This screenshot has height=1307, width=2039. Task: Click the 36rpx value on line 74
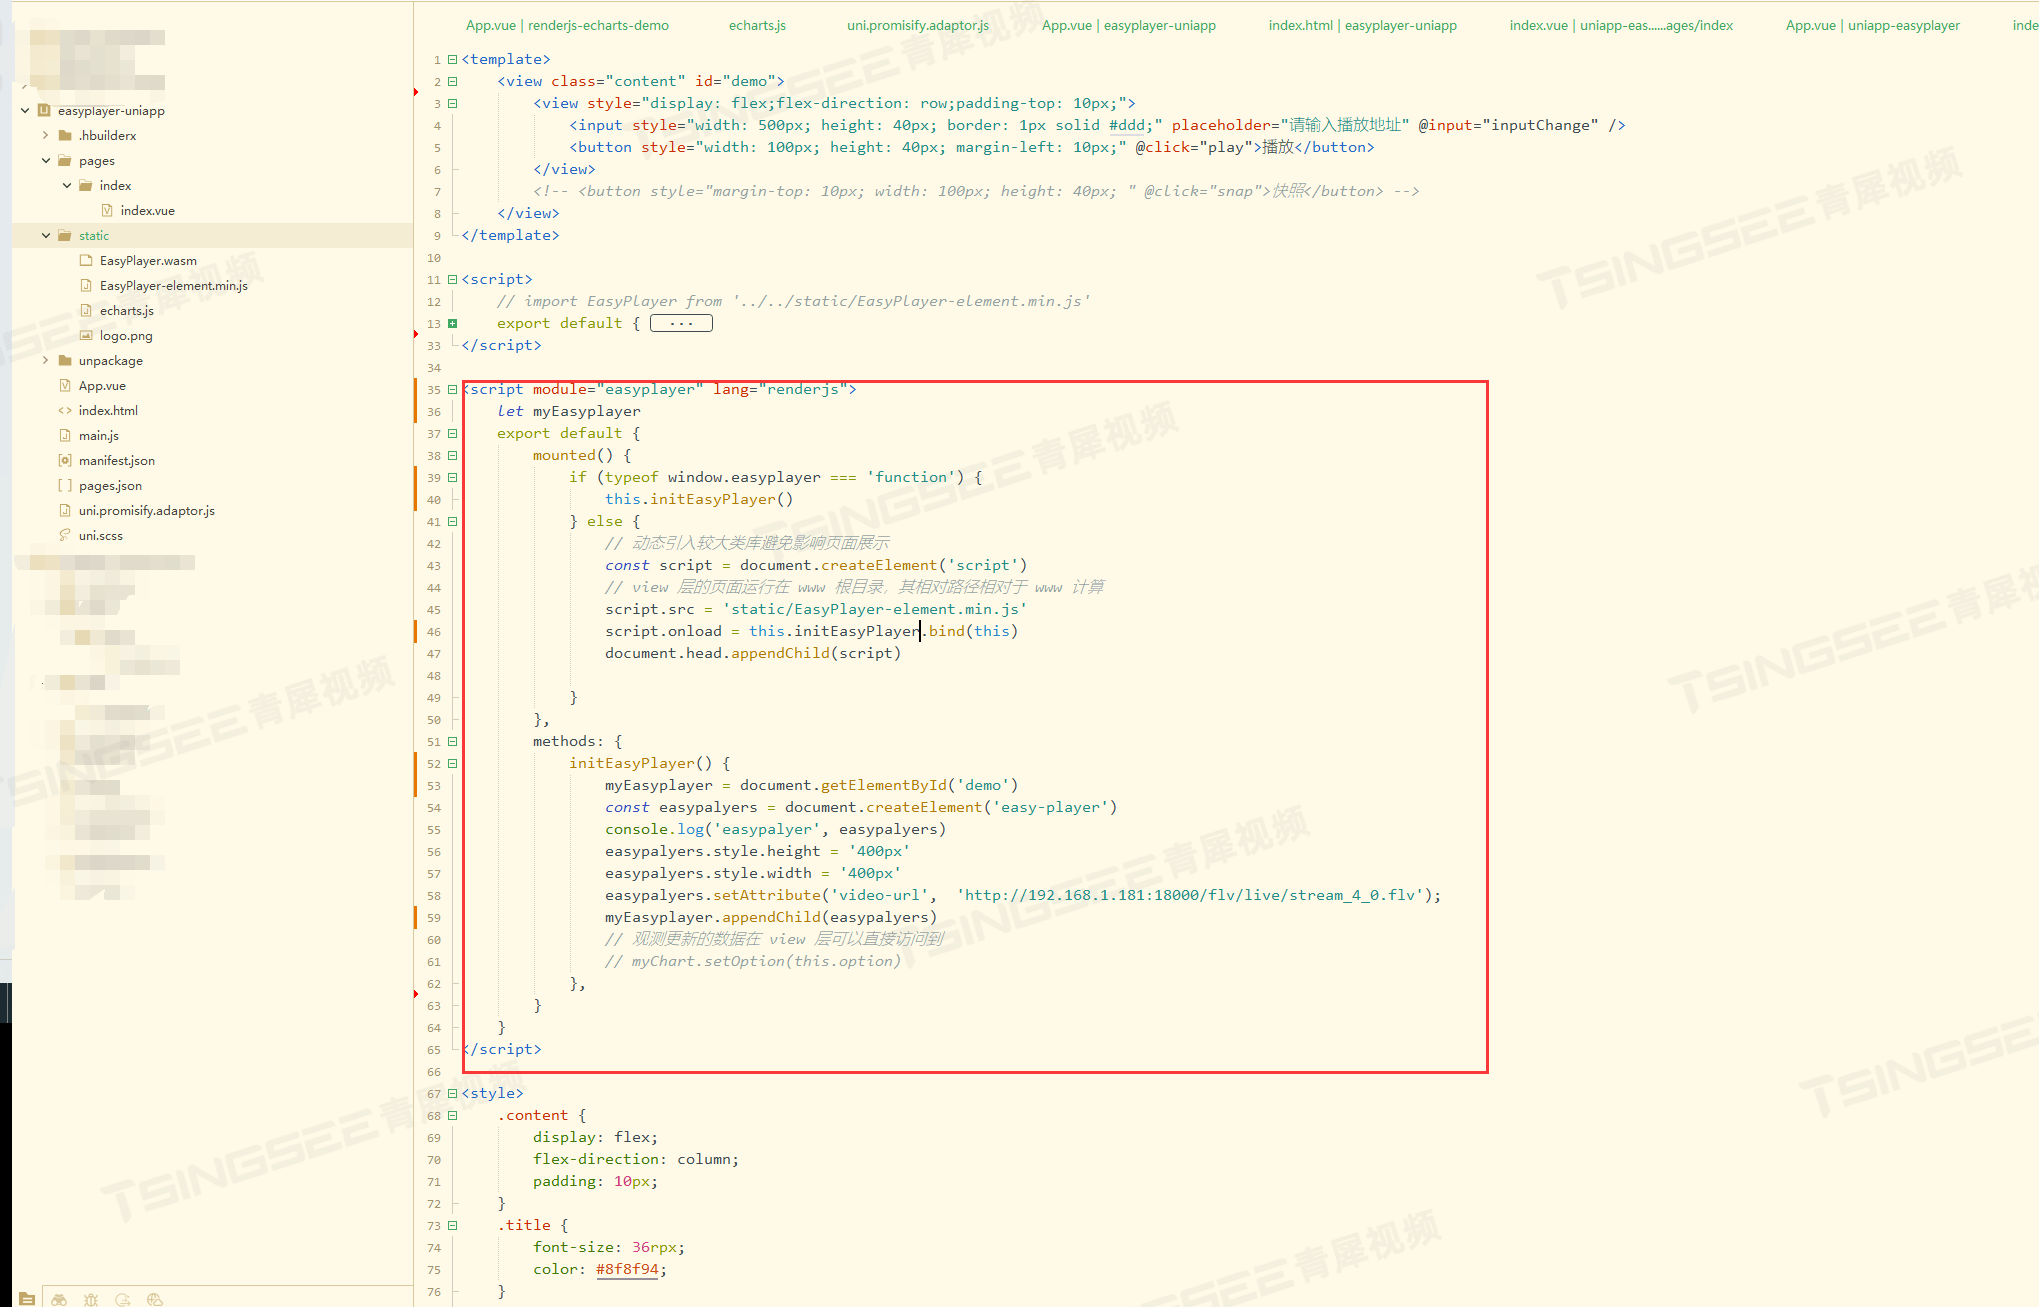(654, 1247)
